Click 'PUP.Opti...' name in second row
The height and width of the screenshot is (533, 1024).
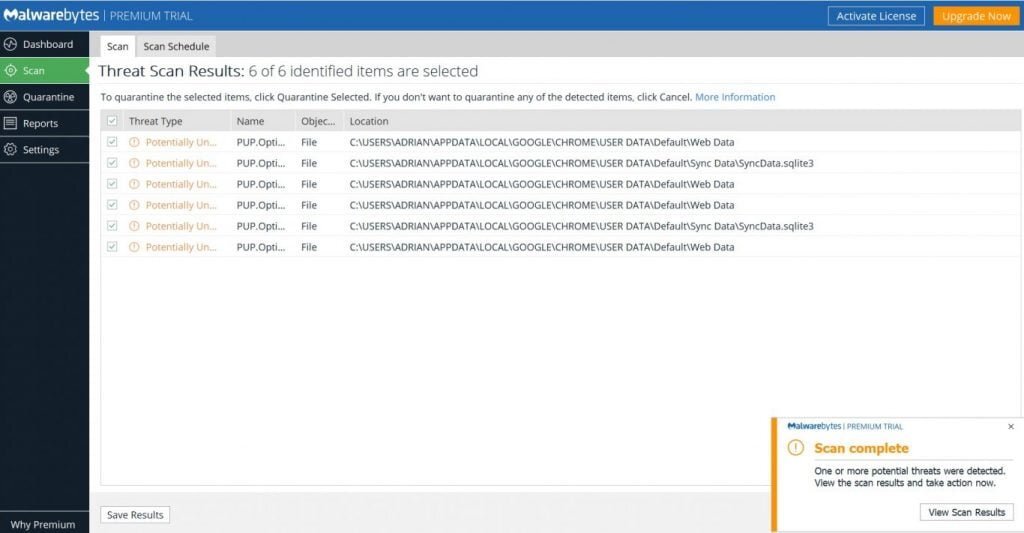click(261, 163)
